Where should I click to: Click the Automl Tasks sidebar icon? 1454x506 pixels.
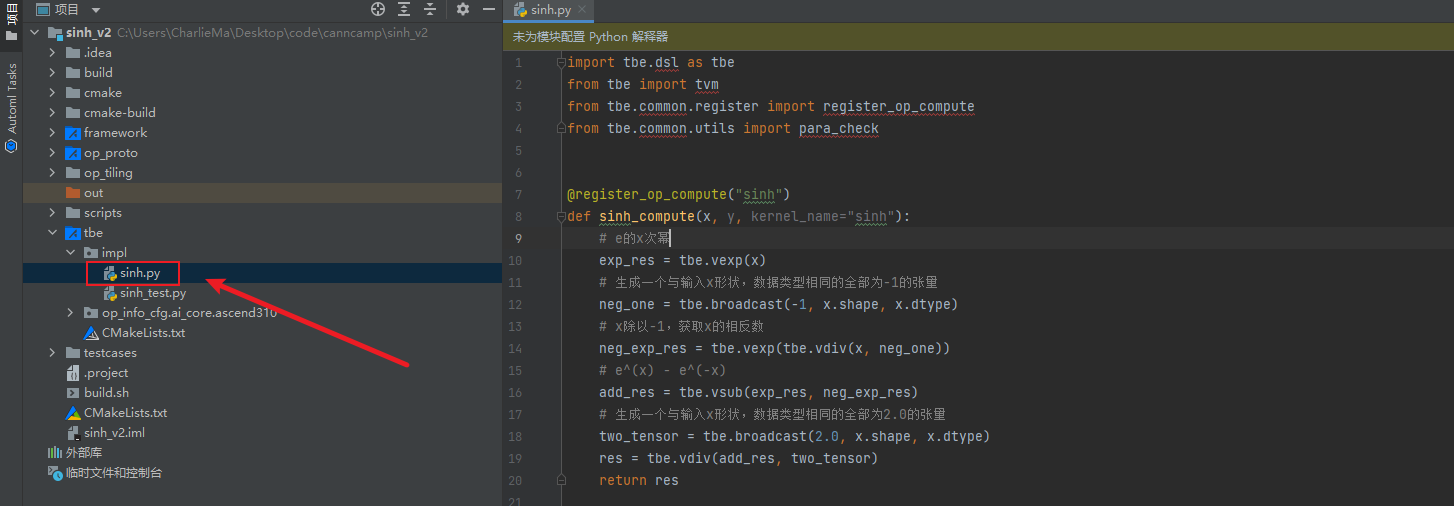pyautogui.click(x=11, y=145)
